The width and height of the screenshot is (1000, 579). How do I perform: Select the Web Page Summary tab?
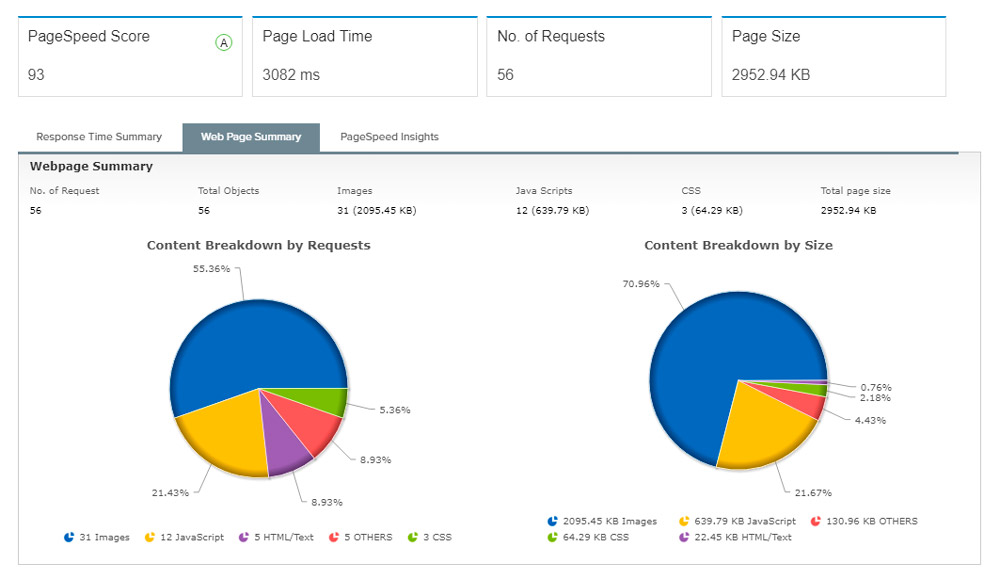click(x=251, y=137)
